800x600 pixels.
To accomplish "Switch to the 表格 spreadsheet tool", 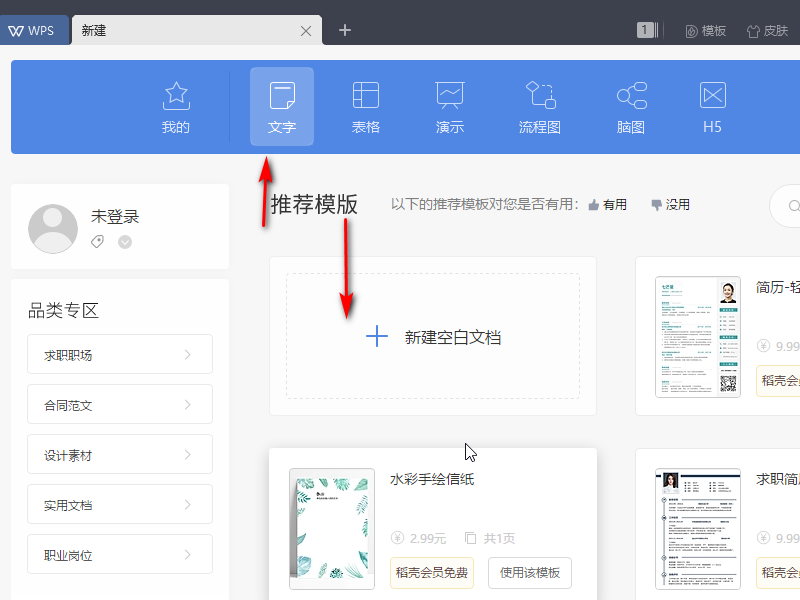I will 365,106.
